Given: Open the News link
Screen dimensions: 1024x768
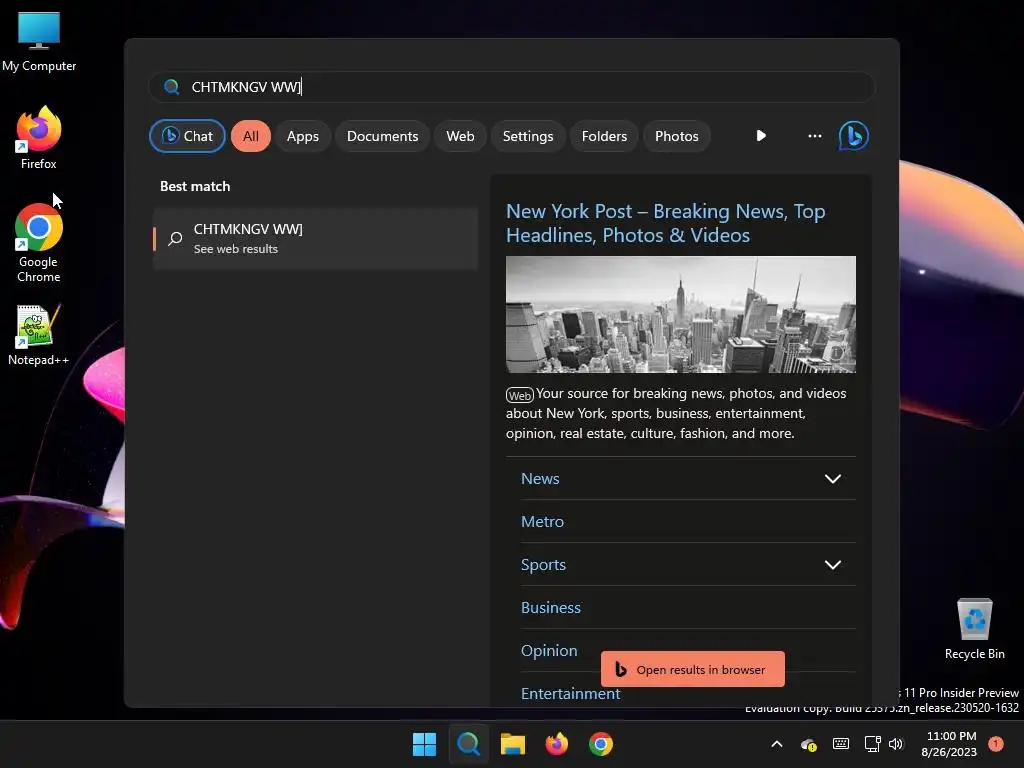Looking at the screenshot, I should coord(540,479).
